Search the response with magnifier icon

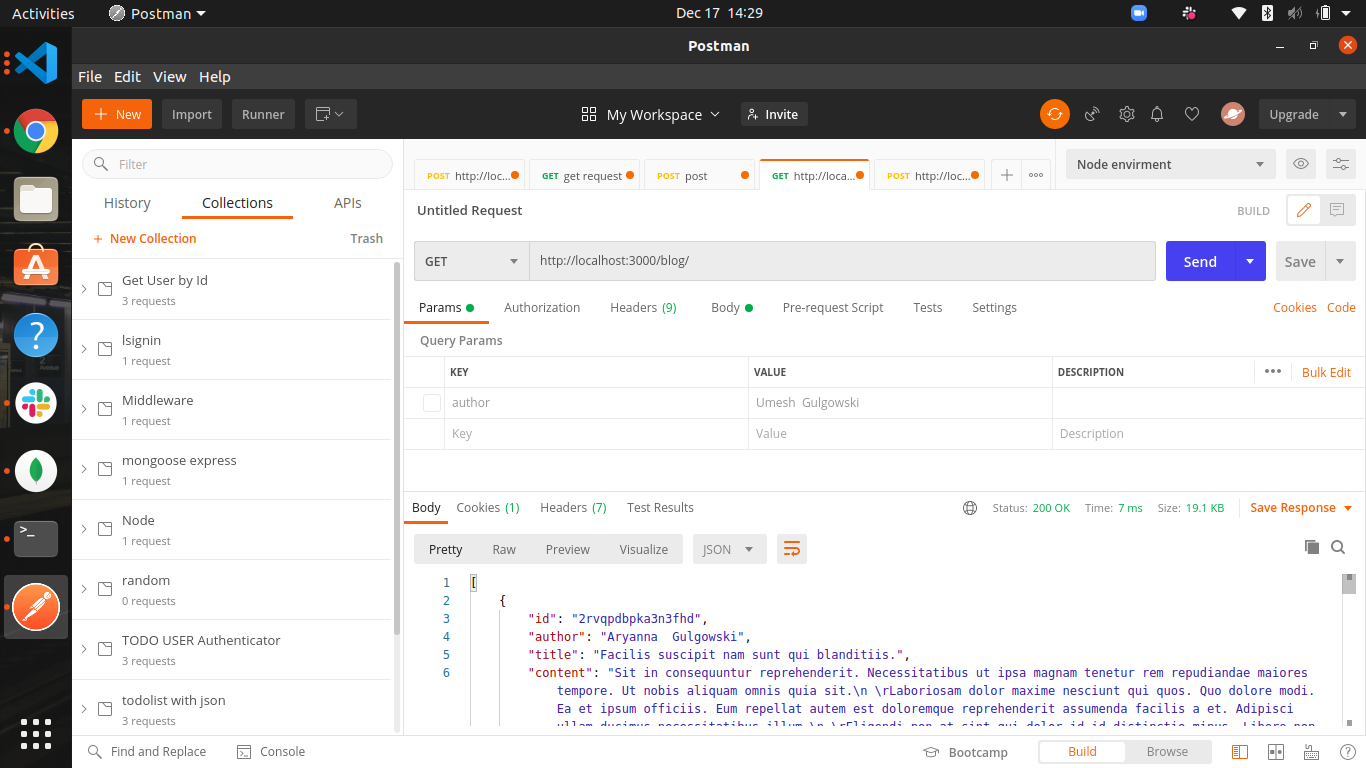[1338, 547]
